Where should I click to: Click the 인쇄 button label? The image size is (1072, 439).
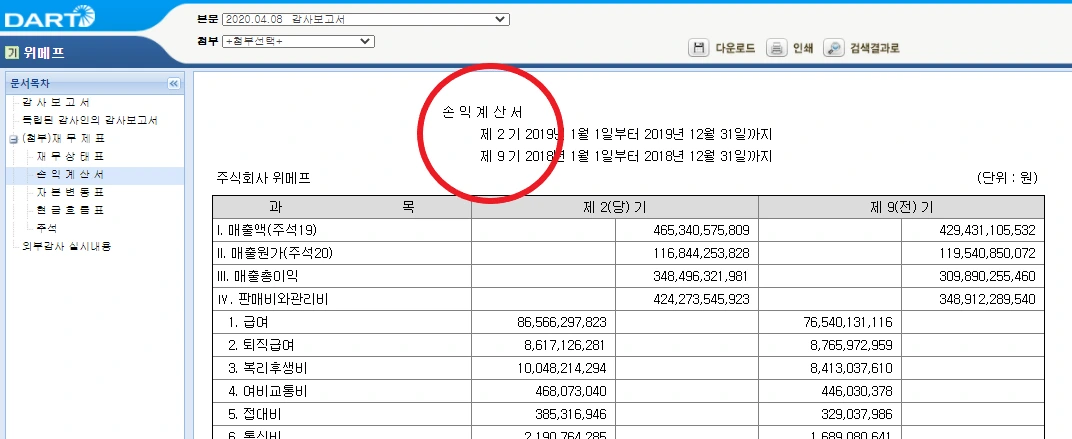pyautogui.click(x=803, y=49)
